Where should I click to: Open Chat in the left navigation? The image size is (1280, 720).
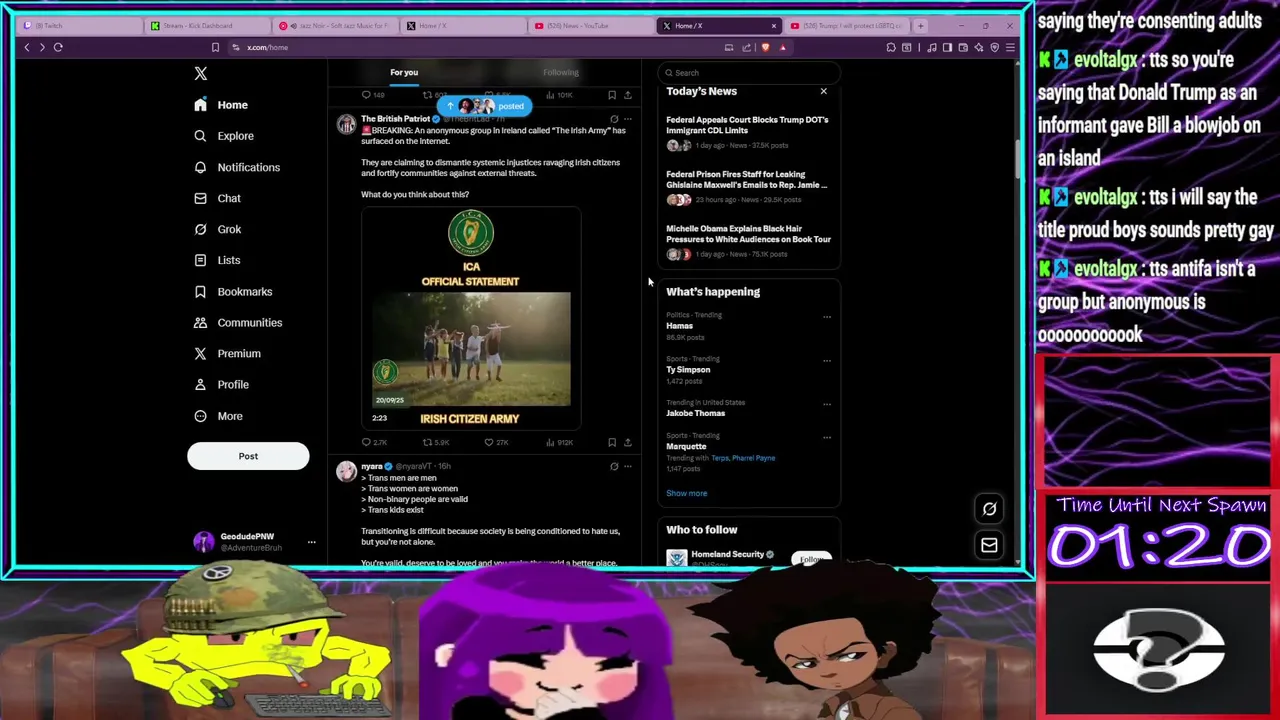(217, 198)
